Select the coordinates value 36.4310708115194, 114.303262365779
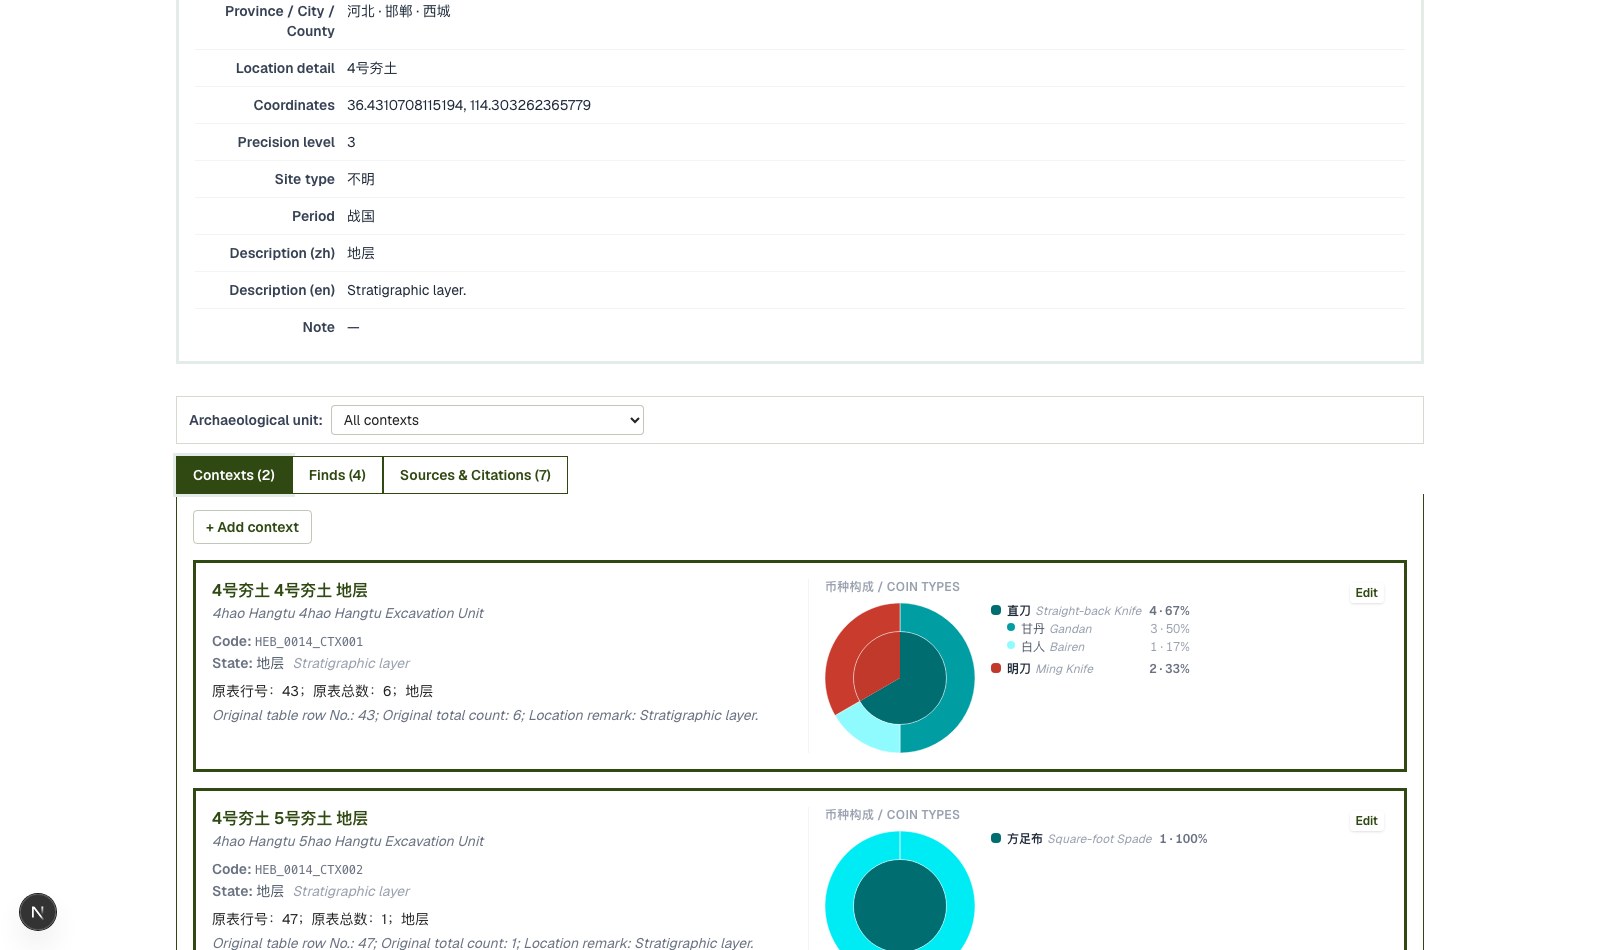 [x=469, y=105]
